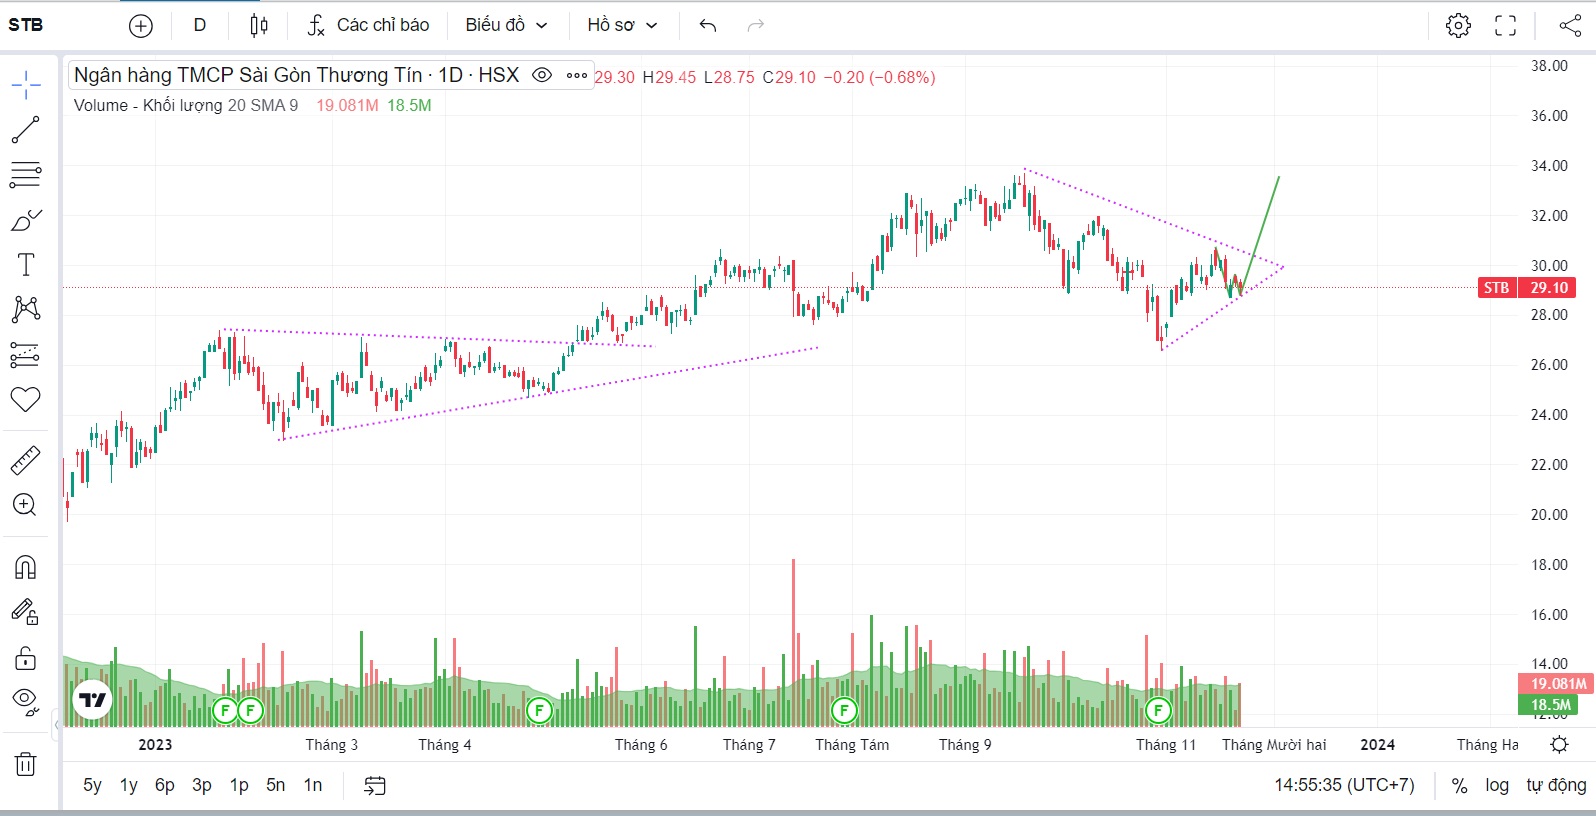Toggle visibility eye next to symbol title
The width and height of the screenshot is (1596, 816).
point(542,75)
